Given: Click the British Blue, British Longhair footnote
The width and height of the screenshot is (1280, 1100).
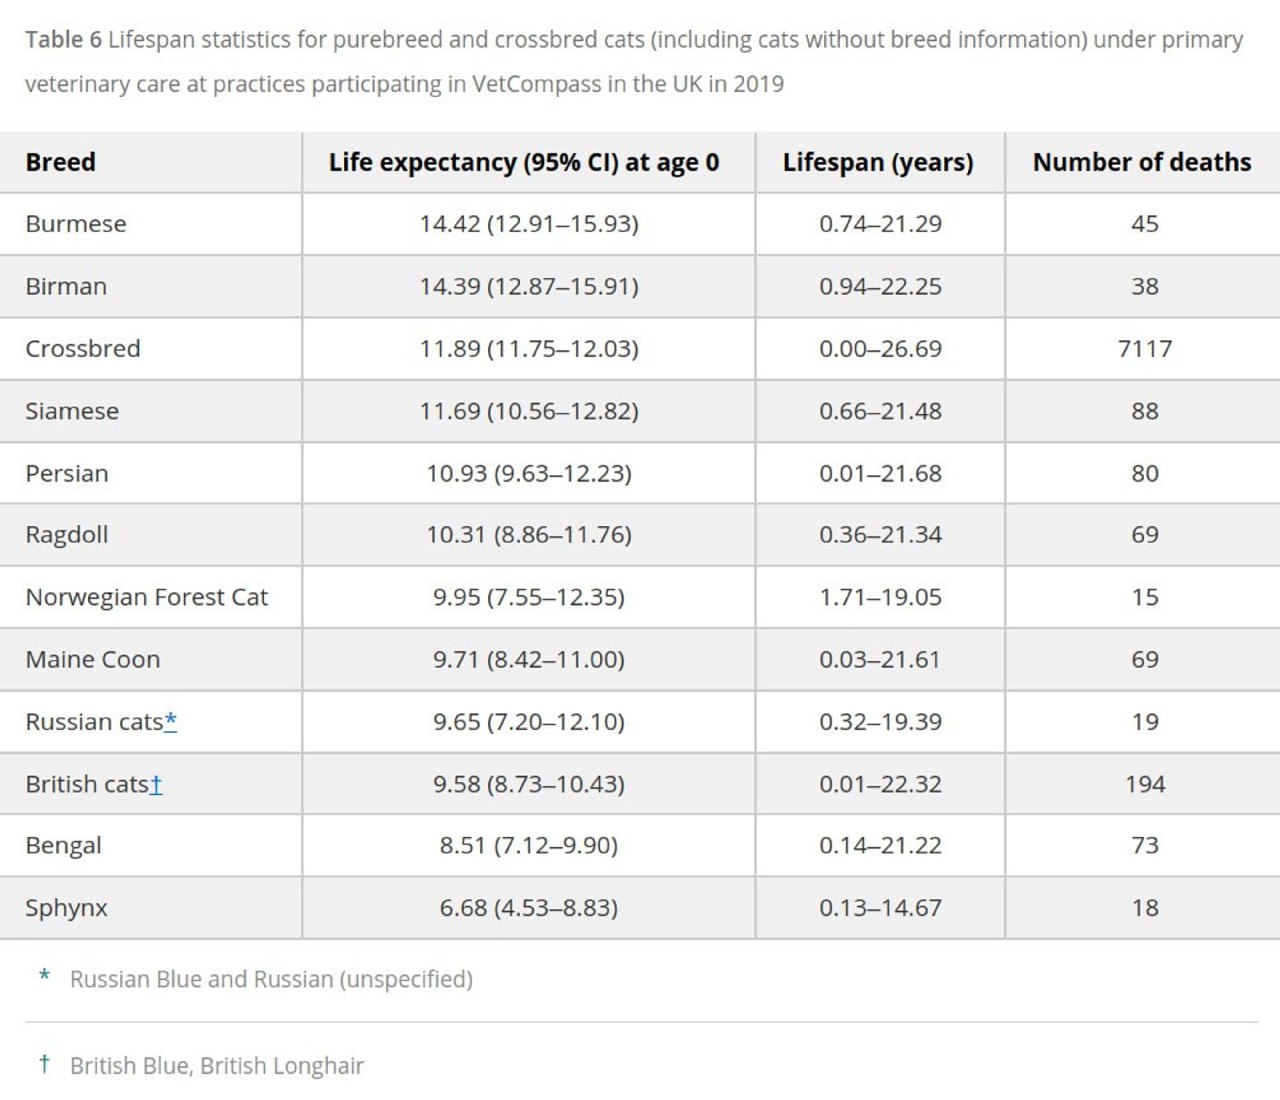Looking at the screenshot, I should pos(217,1066).
